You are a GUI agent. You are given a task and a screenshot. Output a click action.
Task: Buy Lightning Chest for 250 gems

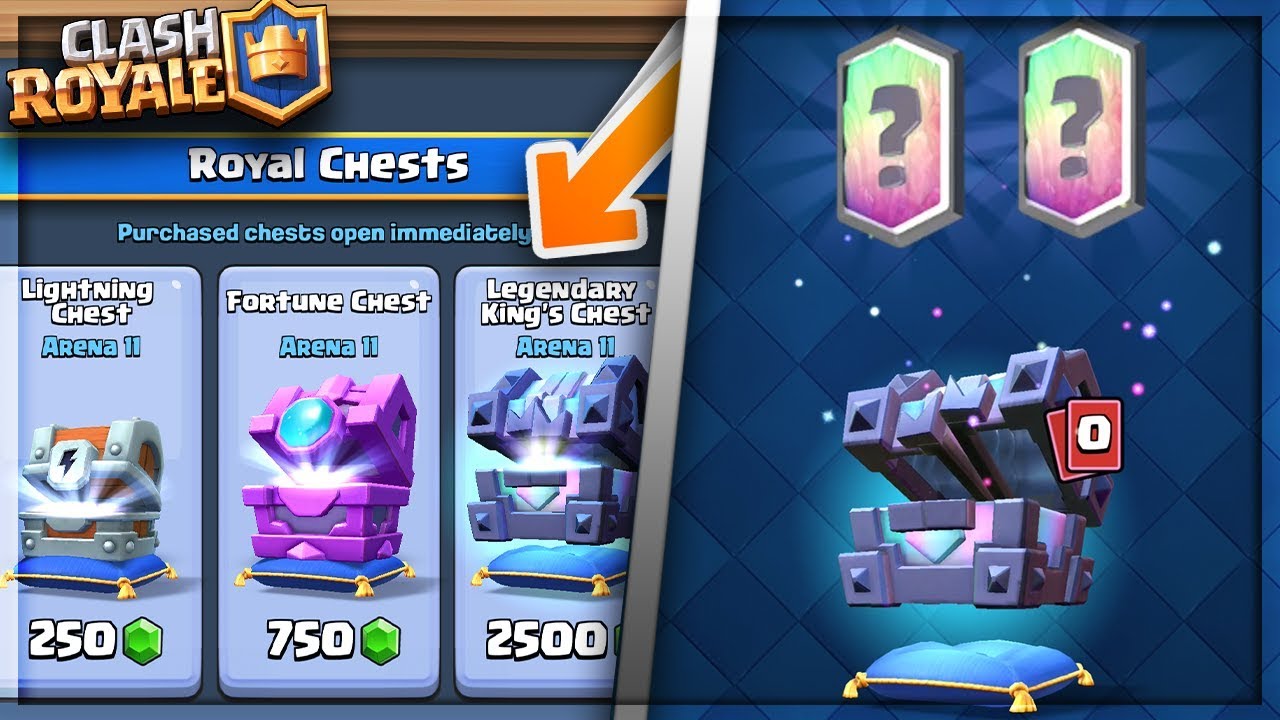(x=96, y=641)
